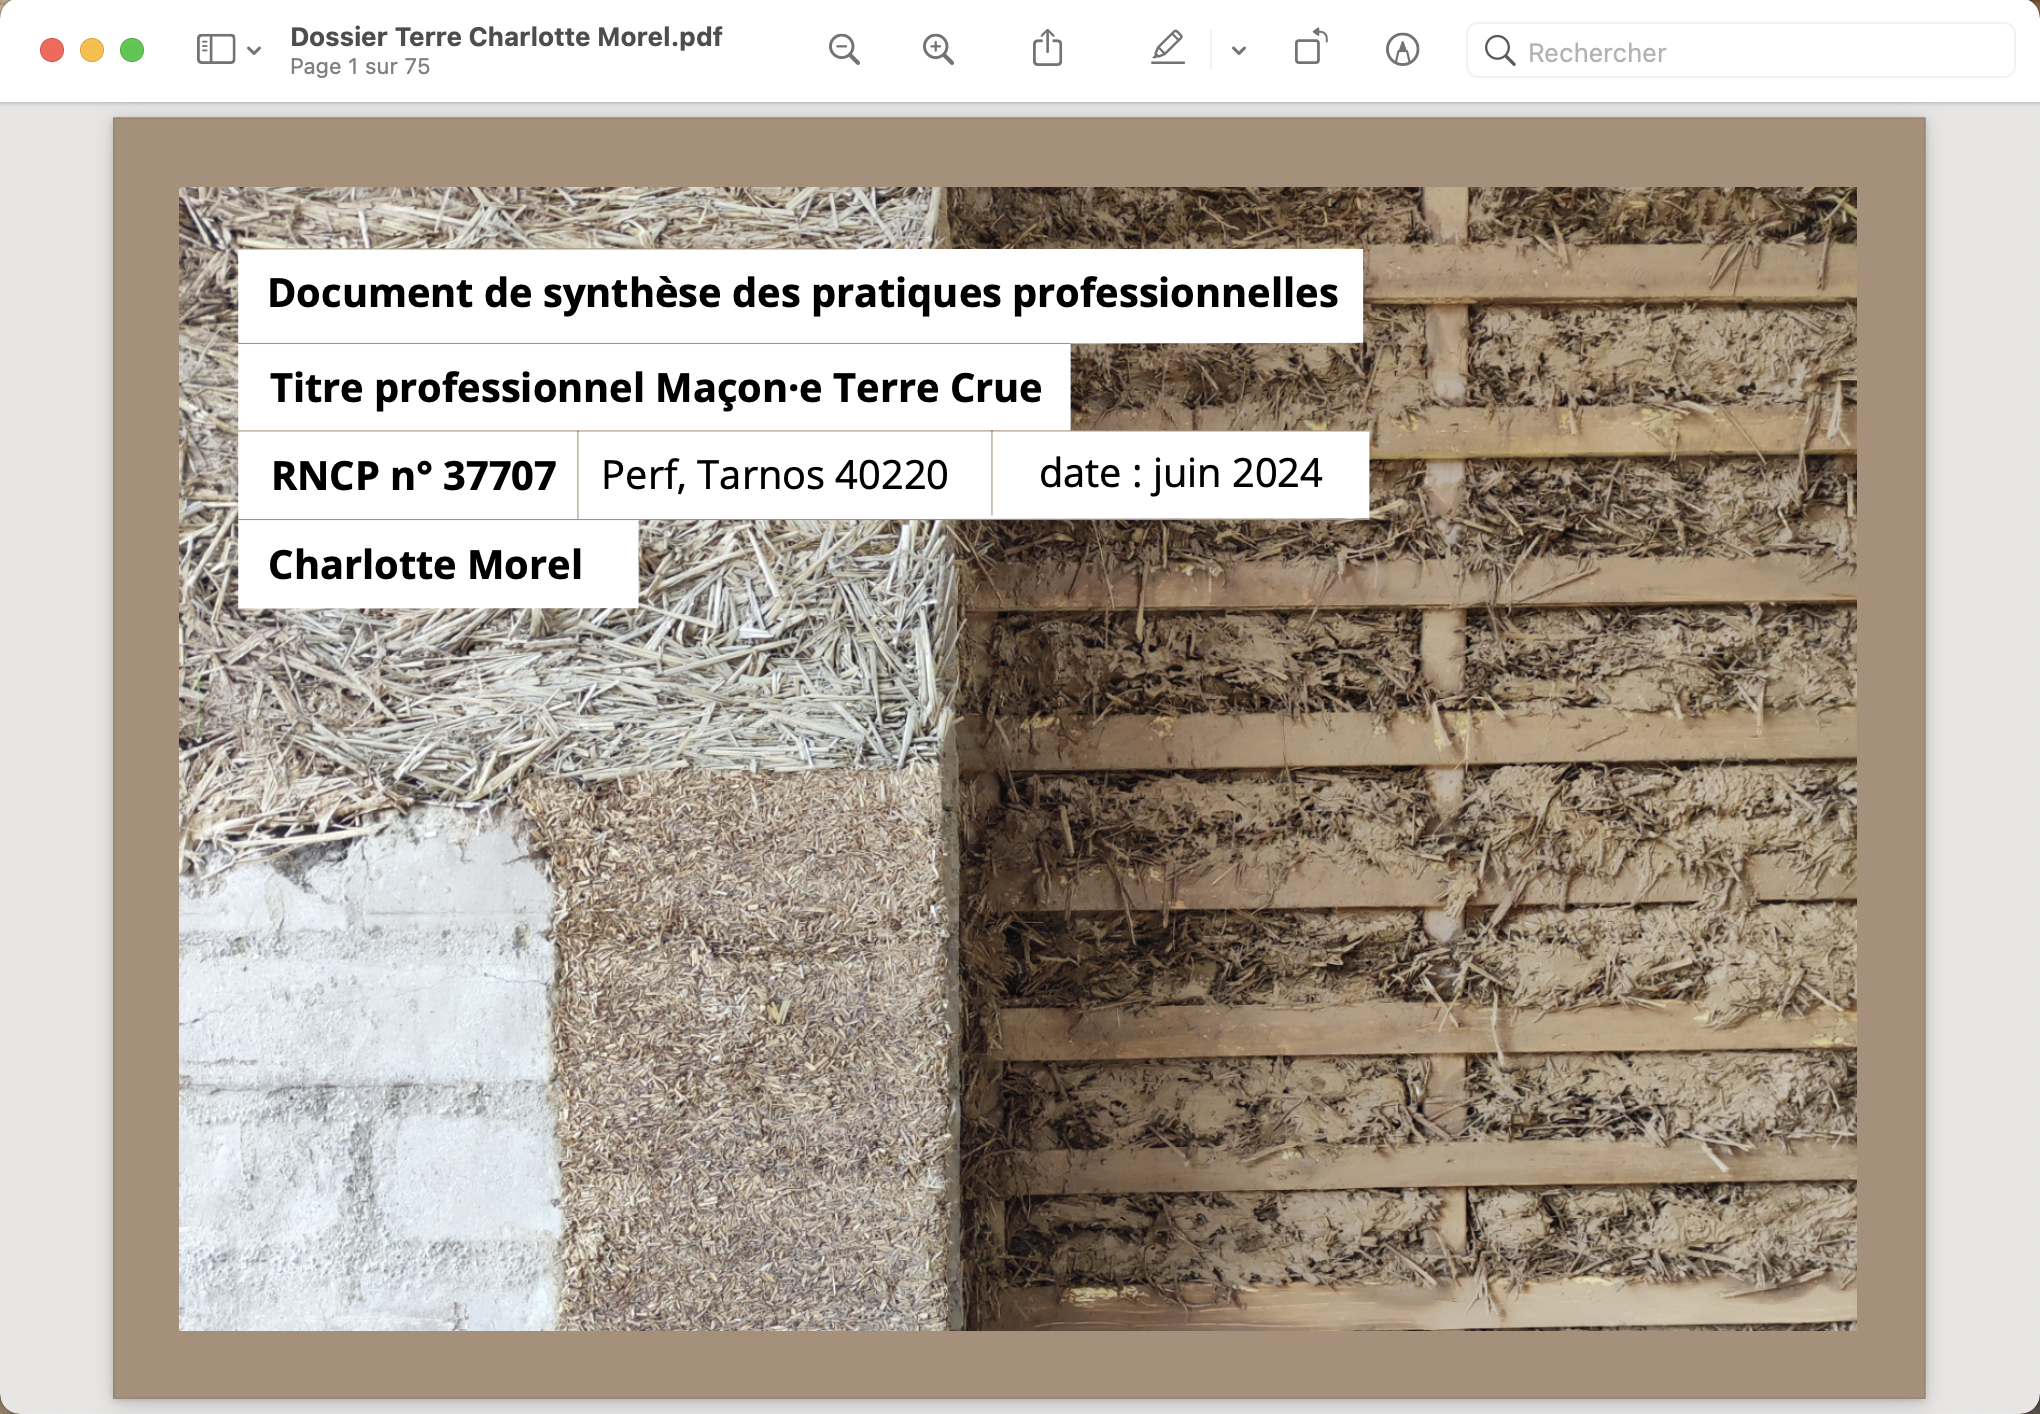Click the 'Page 1 sur 75' label
2040x1414 pixels.
point(360,67)
